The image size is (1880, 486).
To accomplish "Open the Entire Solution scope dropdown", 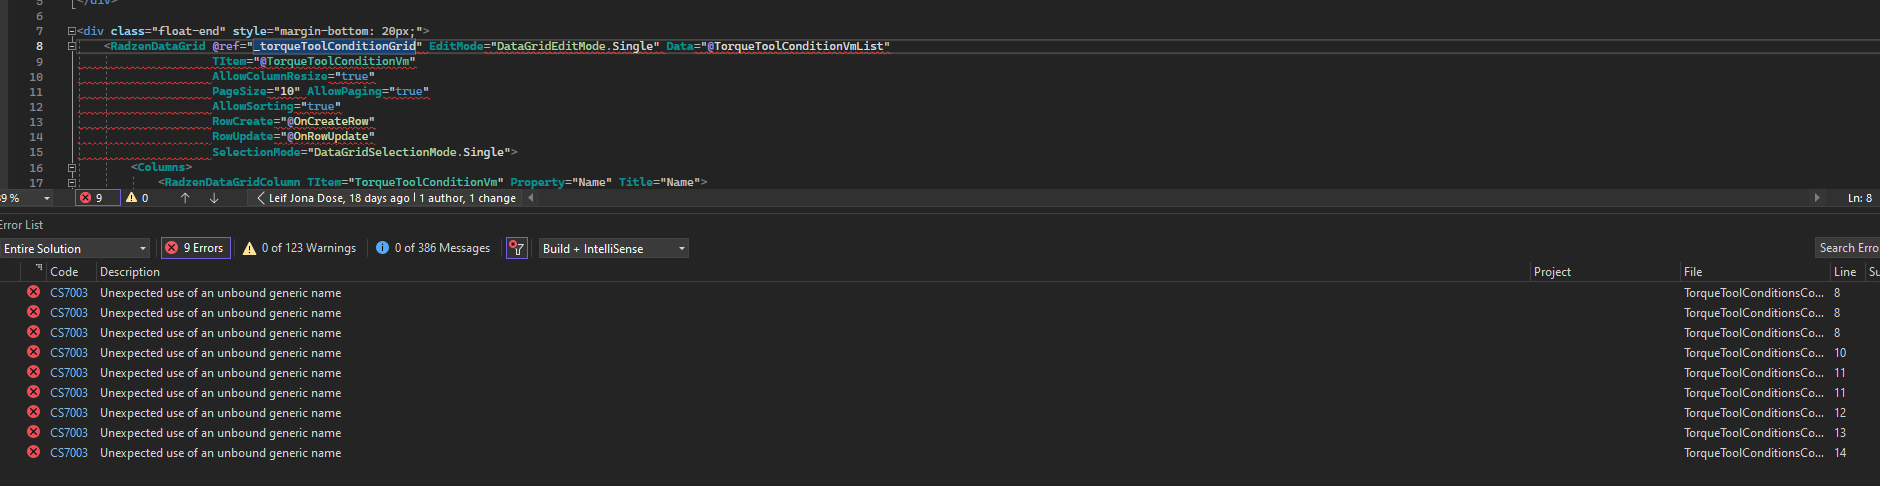I will click(x=75, y=248).
